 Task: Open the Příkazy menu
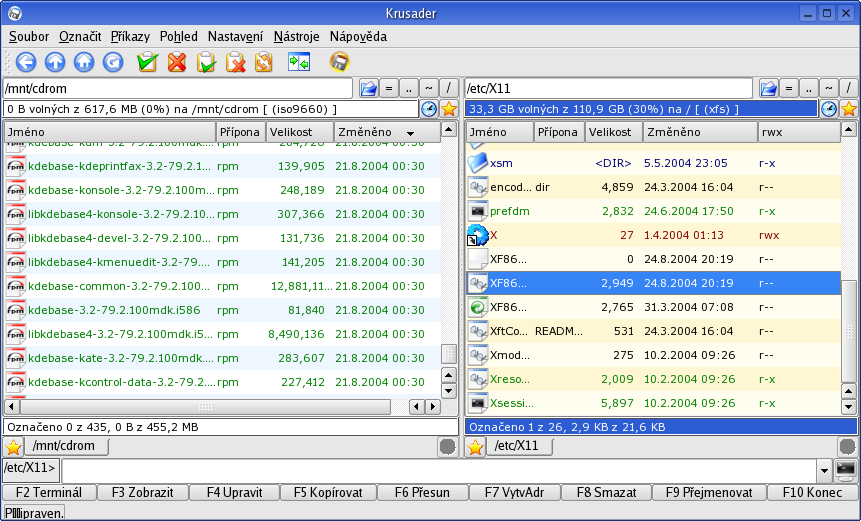(130, 37)
